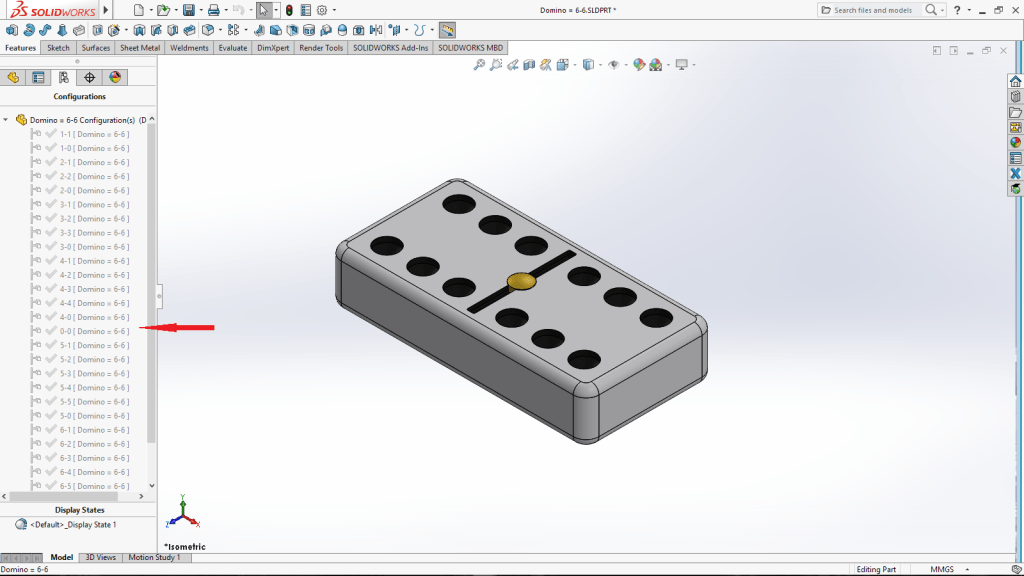This screenshot has height=576, width=1024.
Task: Switch to the Sketch ribbon tab
Action: point(58,47)
